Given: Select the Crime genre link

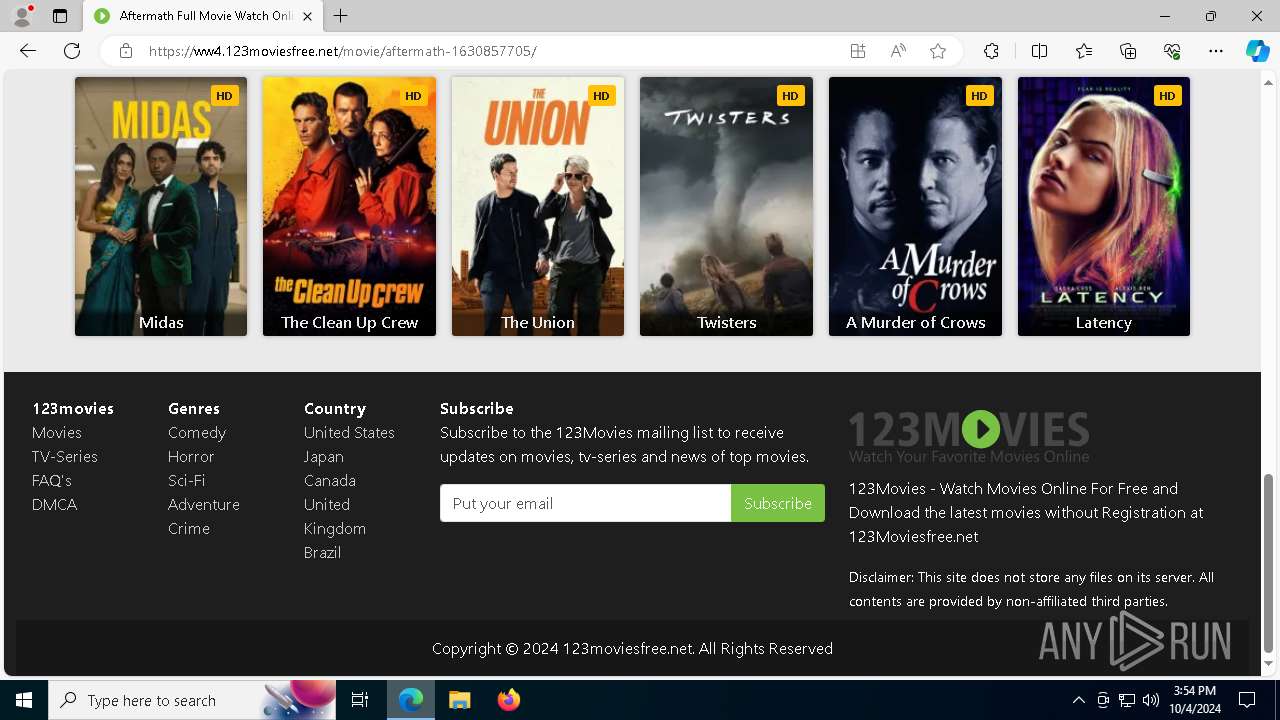Looking at the screenshot, I should pos(189,528).
